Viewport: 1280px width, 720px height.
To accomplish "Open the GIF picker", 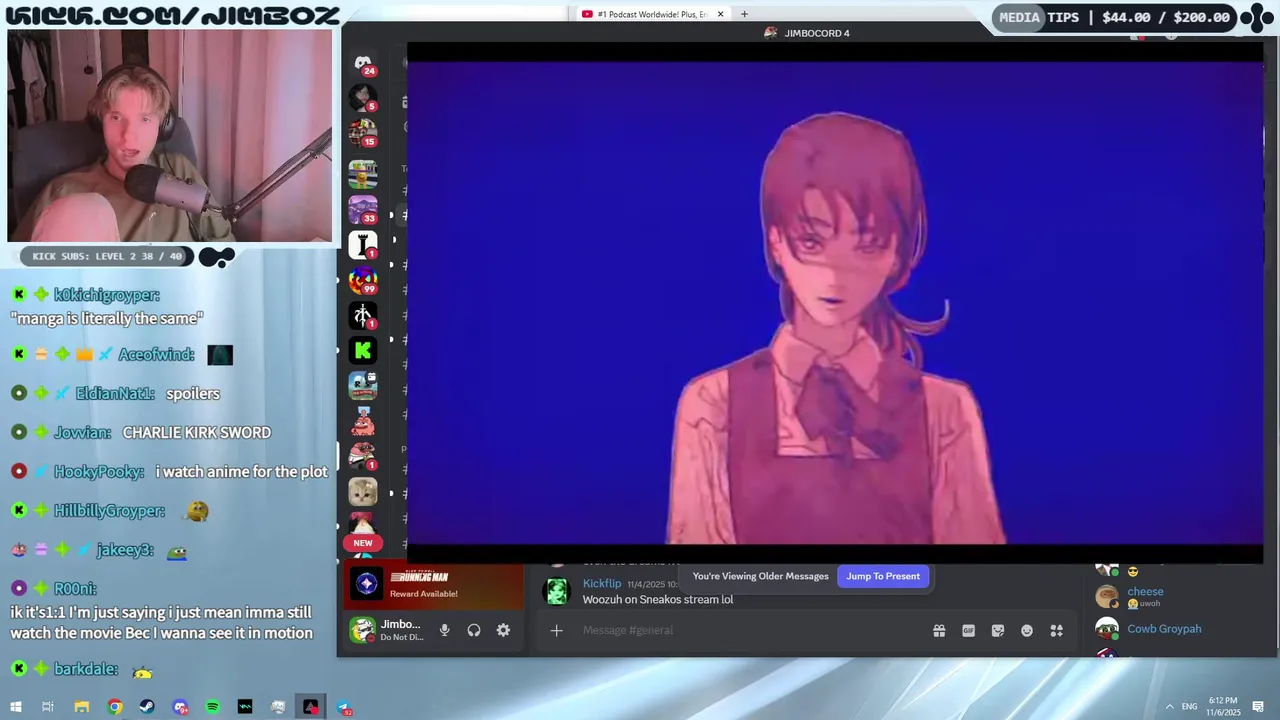I will pyautogui.click(x=968, y=630).
